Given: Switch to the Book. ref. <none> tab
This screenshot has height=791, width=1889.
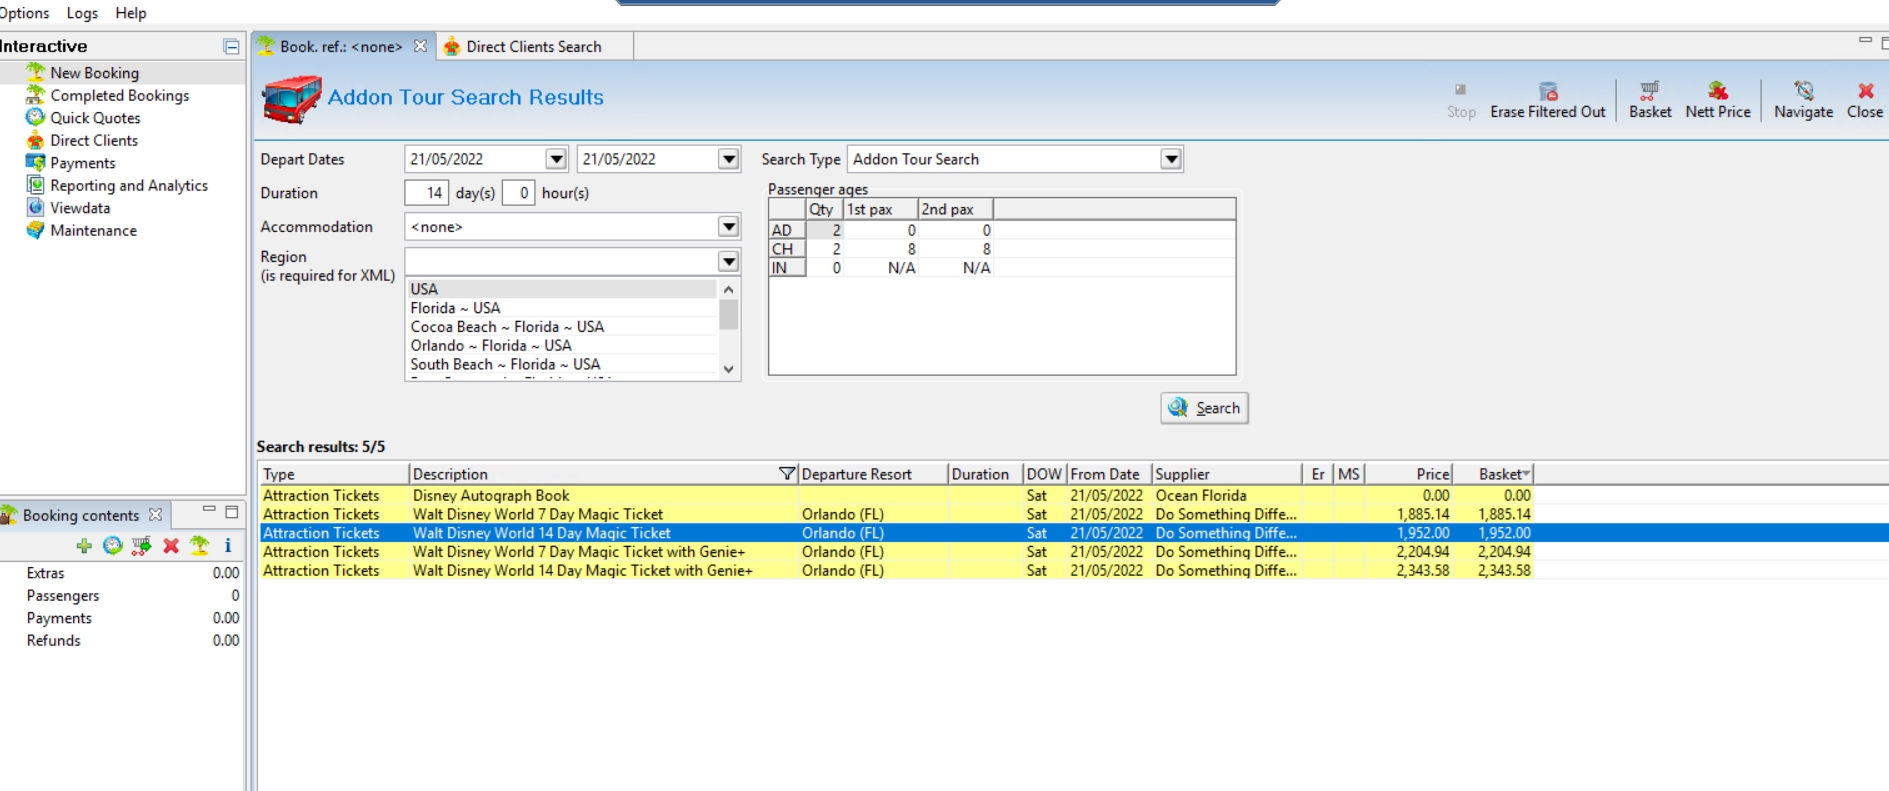Looking at the screenshot, I should [341, 46].
